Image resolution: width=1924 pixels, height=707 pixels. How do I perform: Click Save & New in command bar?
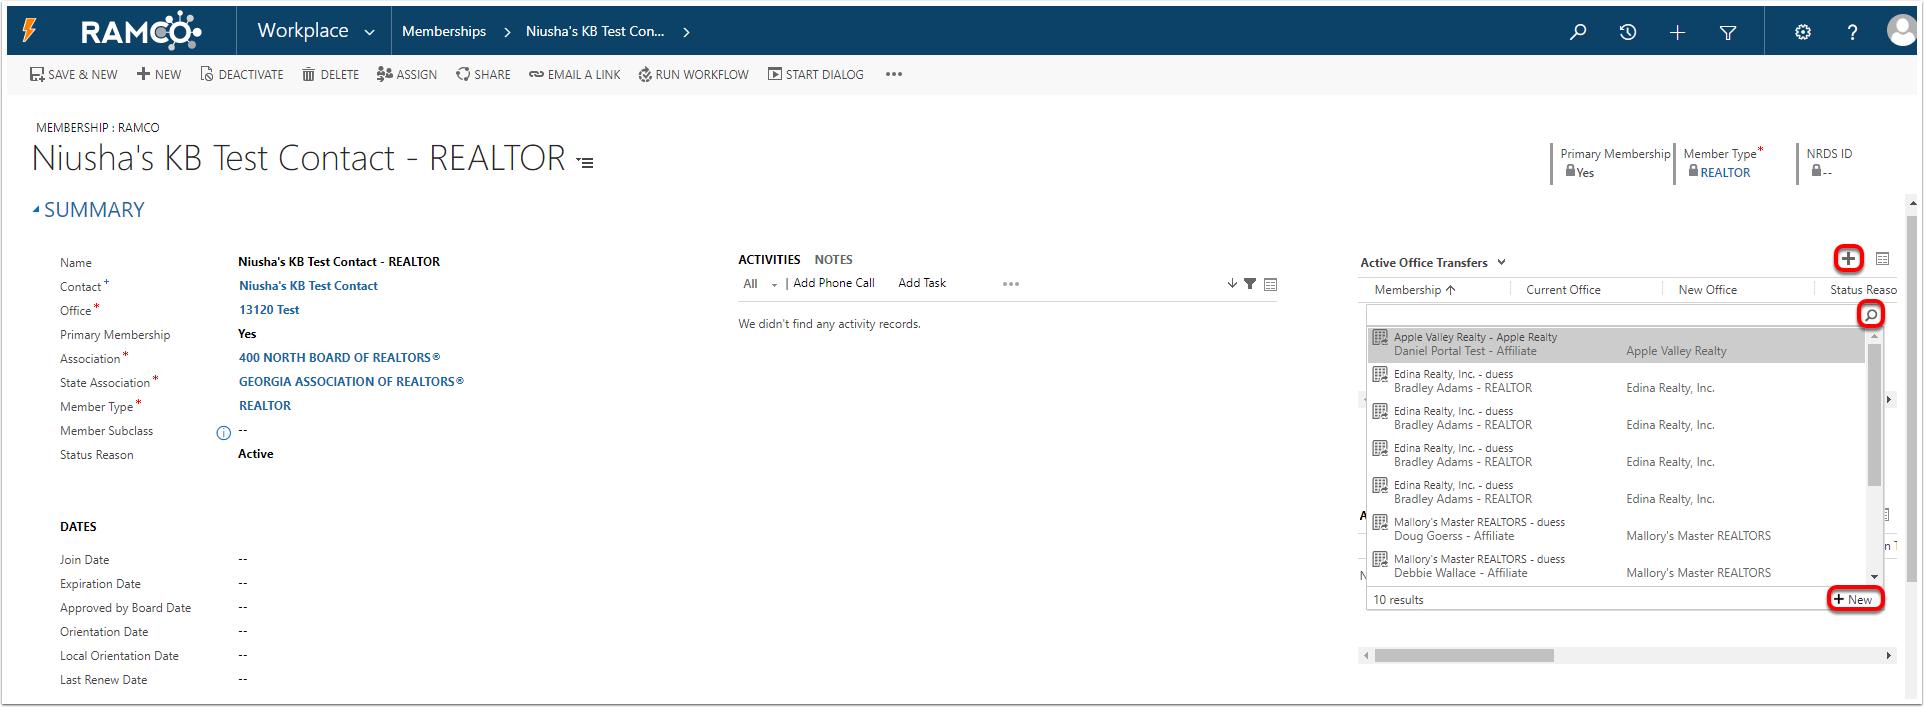74,74
